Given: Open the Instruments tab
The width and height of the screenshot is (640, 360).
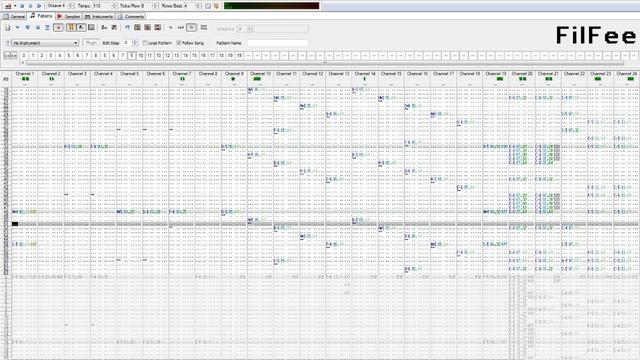Looking at the screenshot, I should [x=99, y=16].
